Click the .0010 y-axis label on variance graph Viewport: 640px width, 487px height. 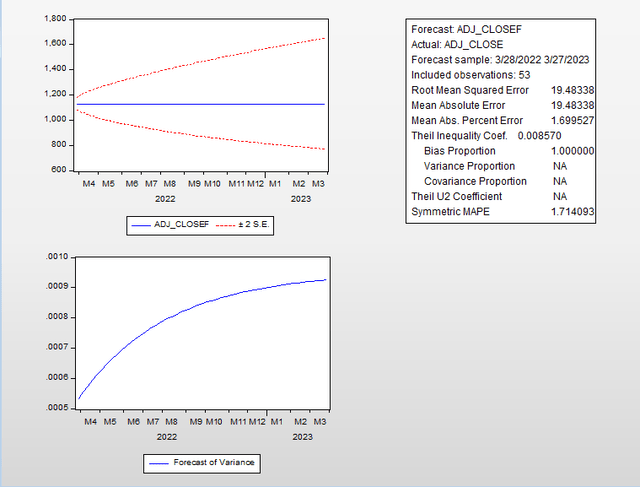(x=57, y=257)
